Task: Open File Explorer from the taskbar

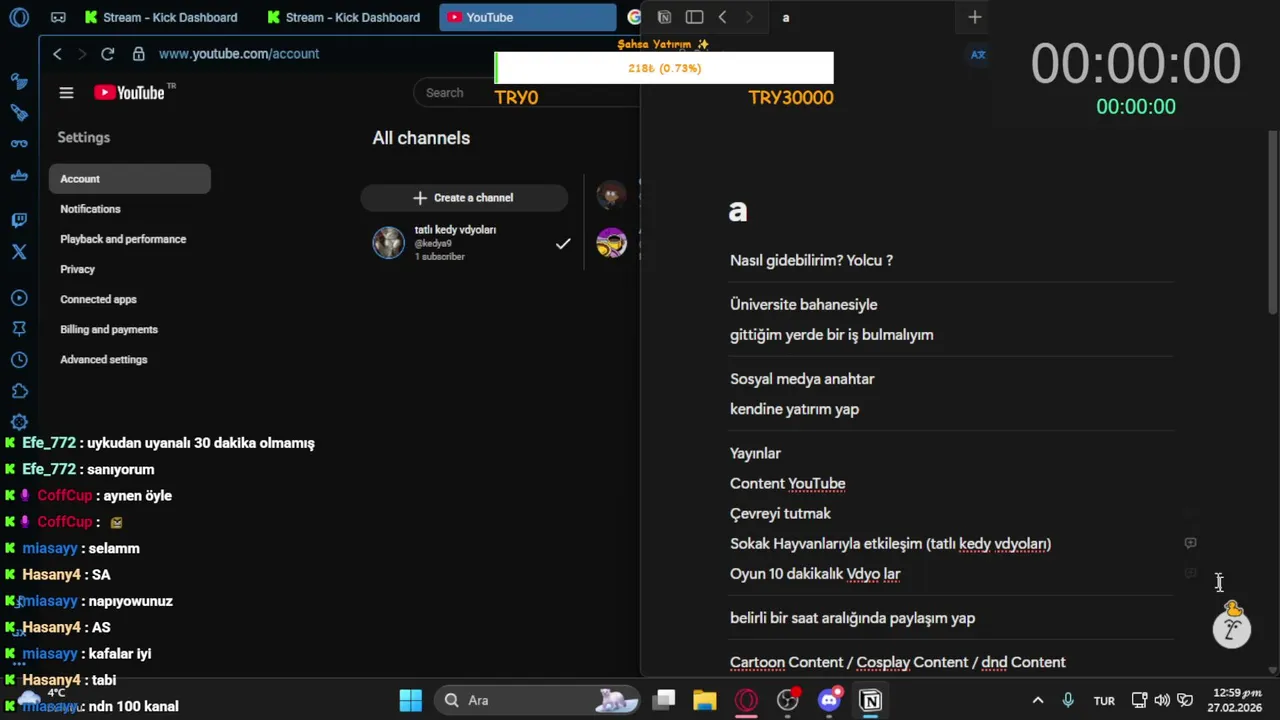Action: (705, 700)
